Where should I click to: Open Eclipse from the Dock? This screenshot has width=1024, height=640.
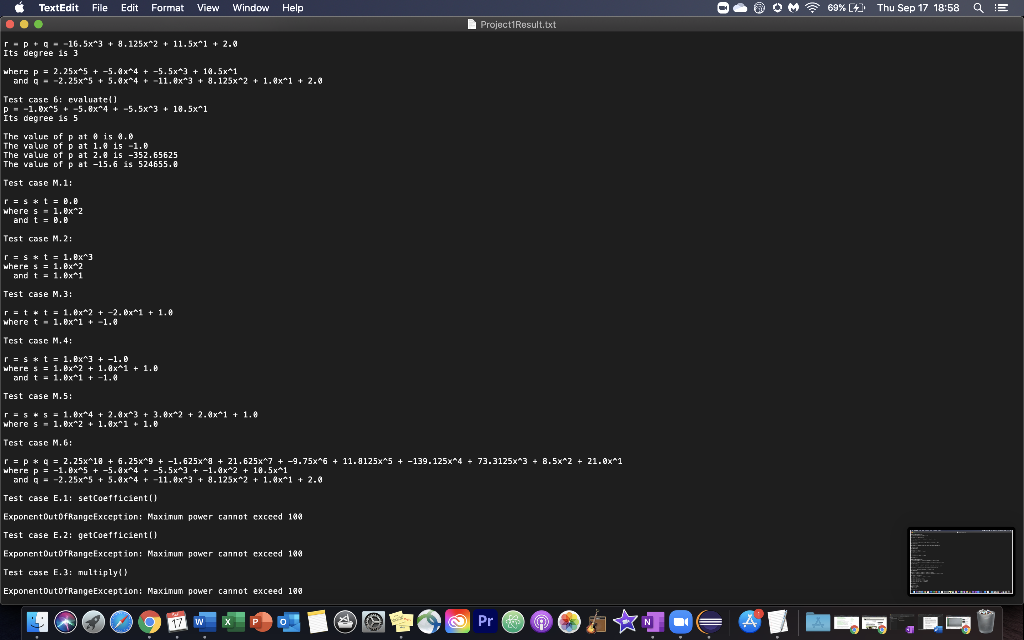tap(710, 621)
